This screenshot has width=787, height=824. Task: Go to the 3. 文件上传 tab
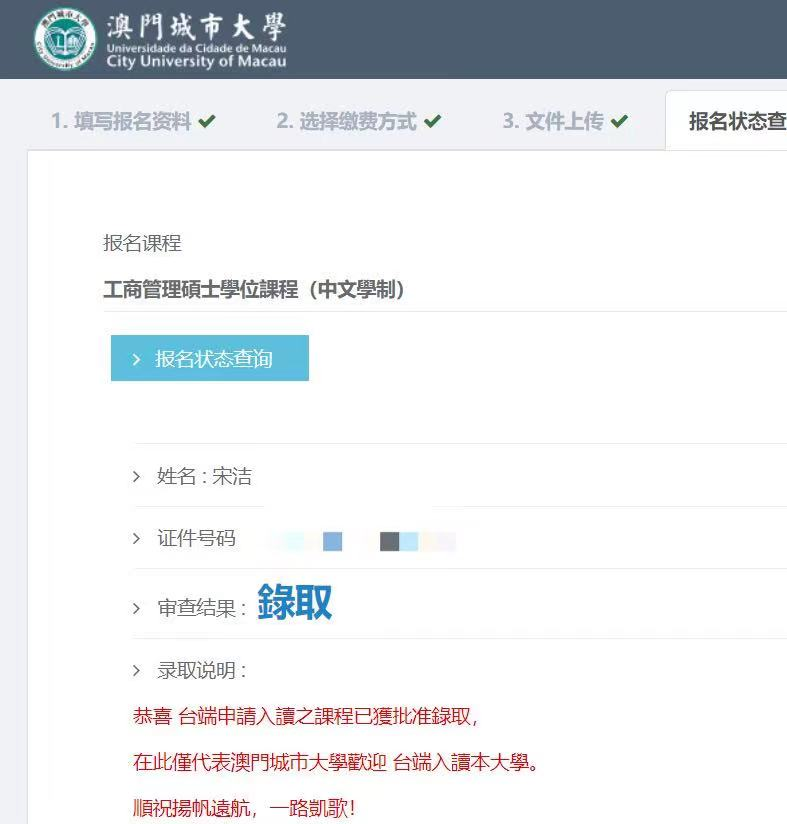click(x=553, y=122)
